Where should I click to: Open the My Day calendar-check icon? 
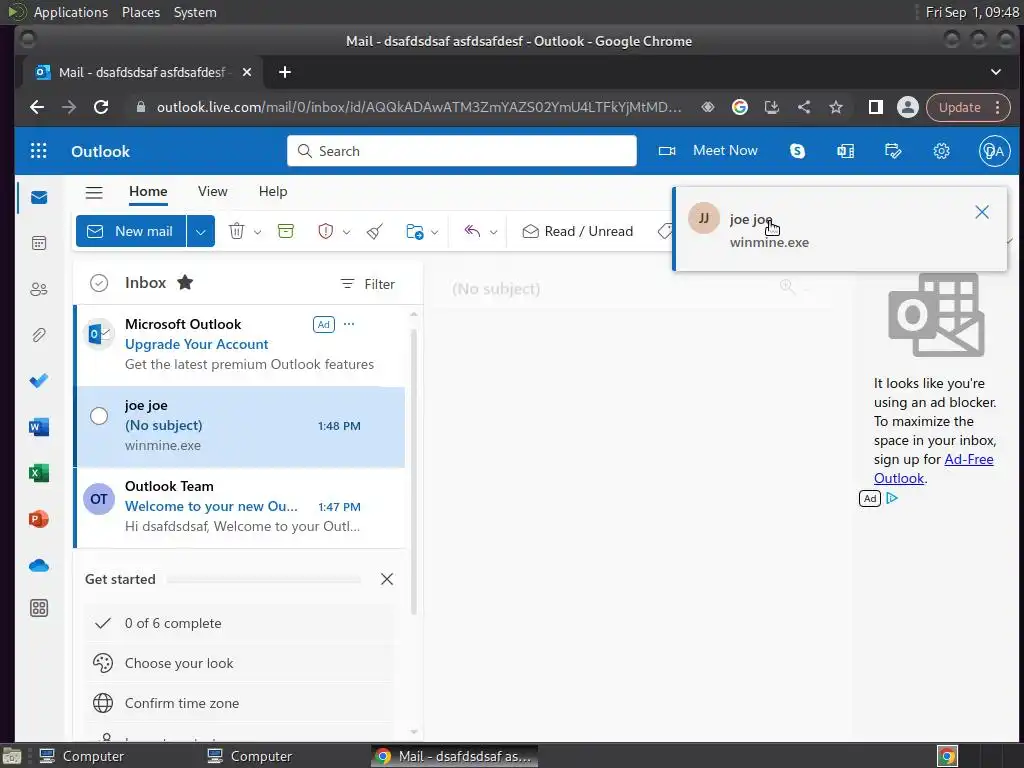point(893,151)
